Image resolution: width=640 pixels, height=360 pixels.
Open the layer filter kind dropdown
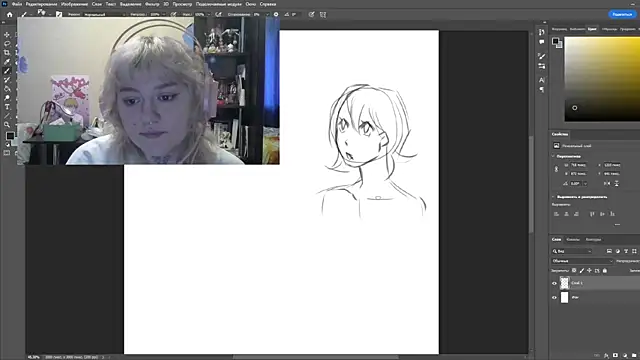click(x=572, y=251)
